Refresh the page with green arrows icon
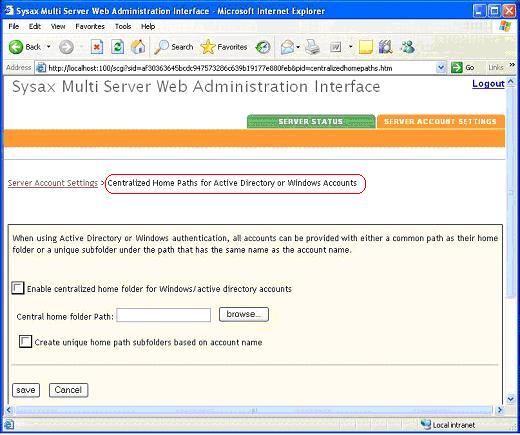Viewport: 520px width, 435px height. click(117, 47)
